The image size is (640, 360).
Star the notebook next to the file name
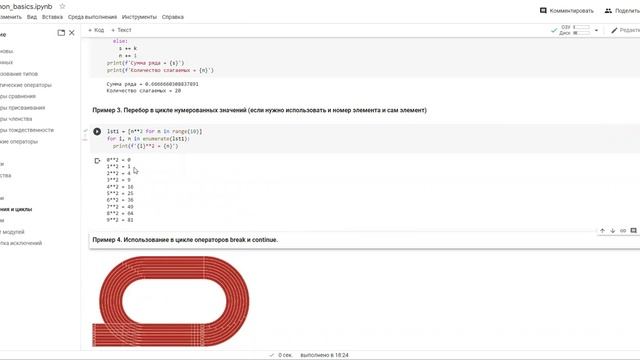[x=62, y=6]
